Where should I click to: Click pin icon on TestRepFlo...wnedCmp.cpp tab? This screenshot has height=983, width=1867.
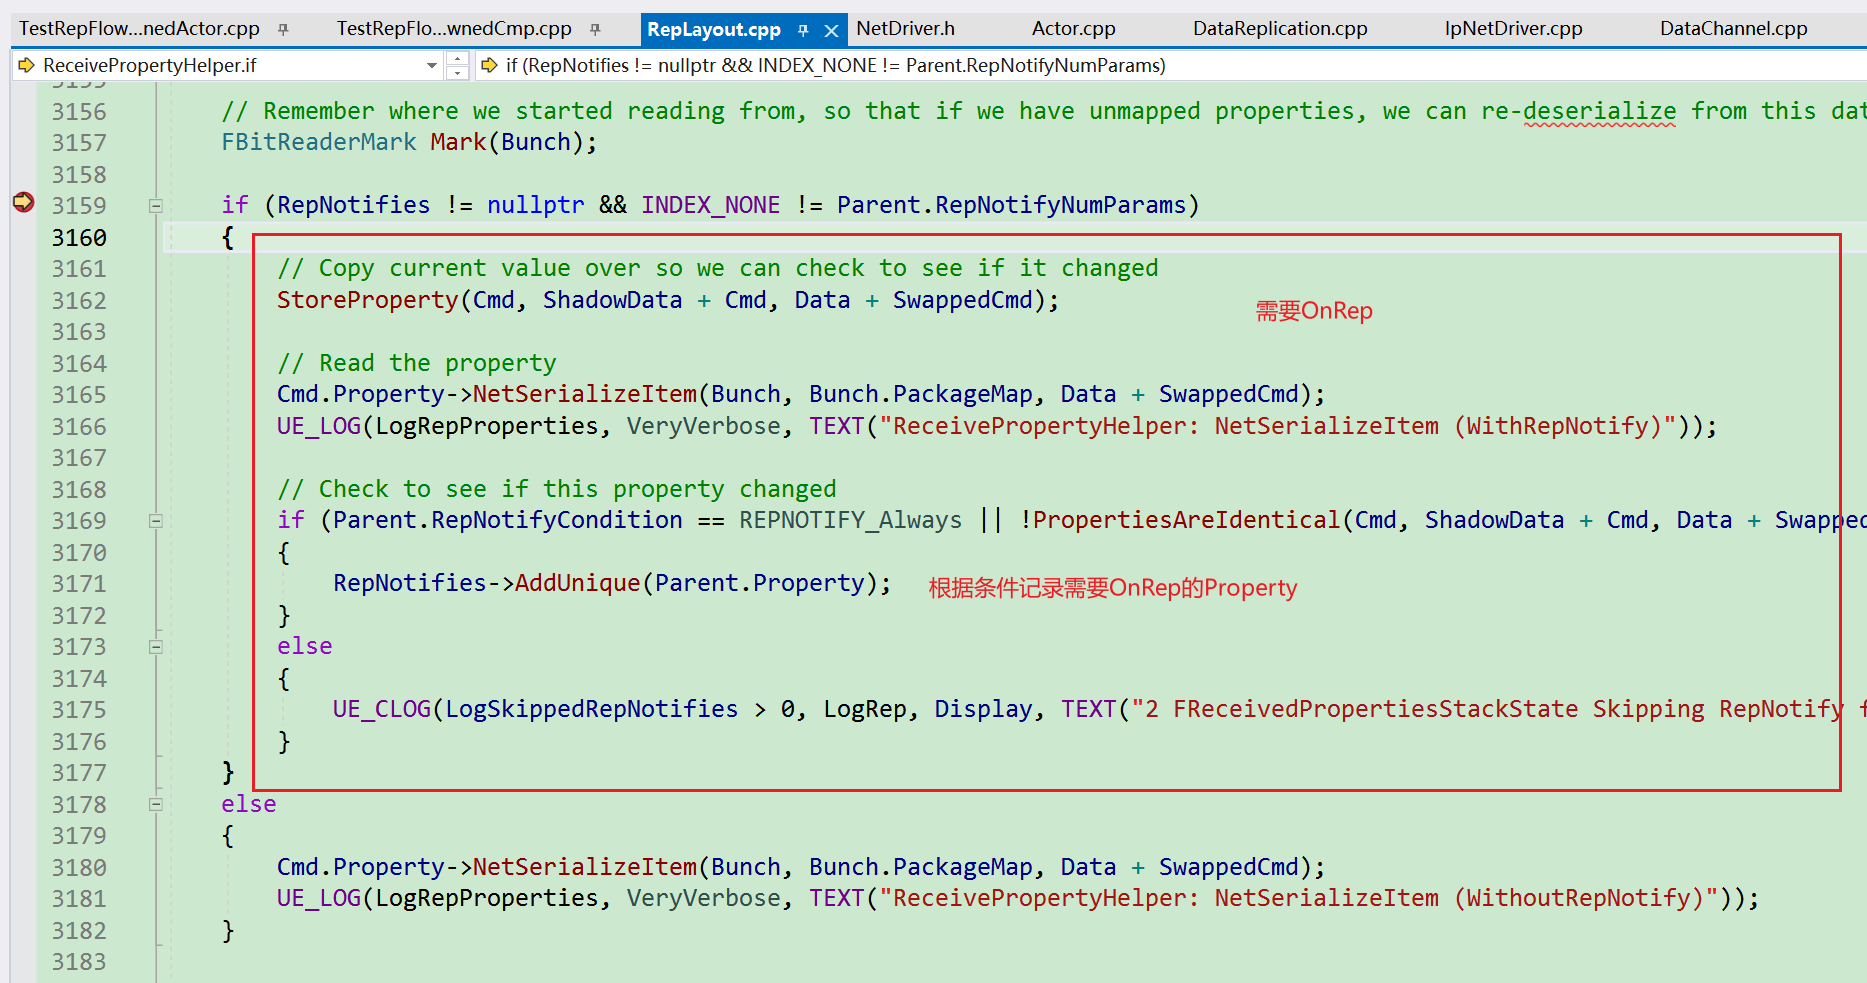tap(595, 30)
